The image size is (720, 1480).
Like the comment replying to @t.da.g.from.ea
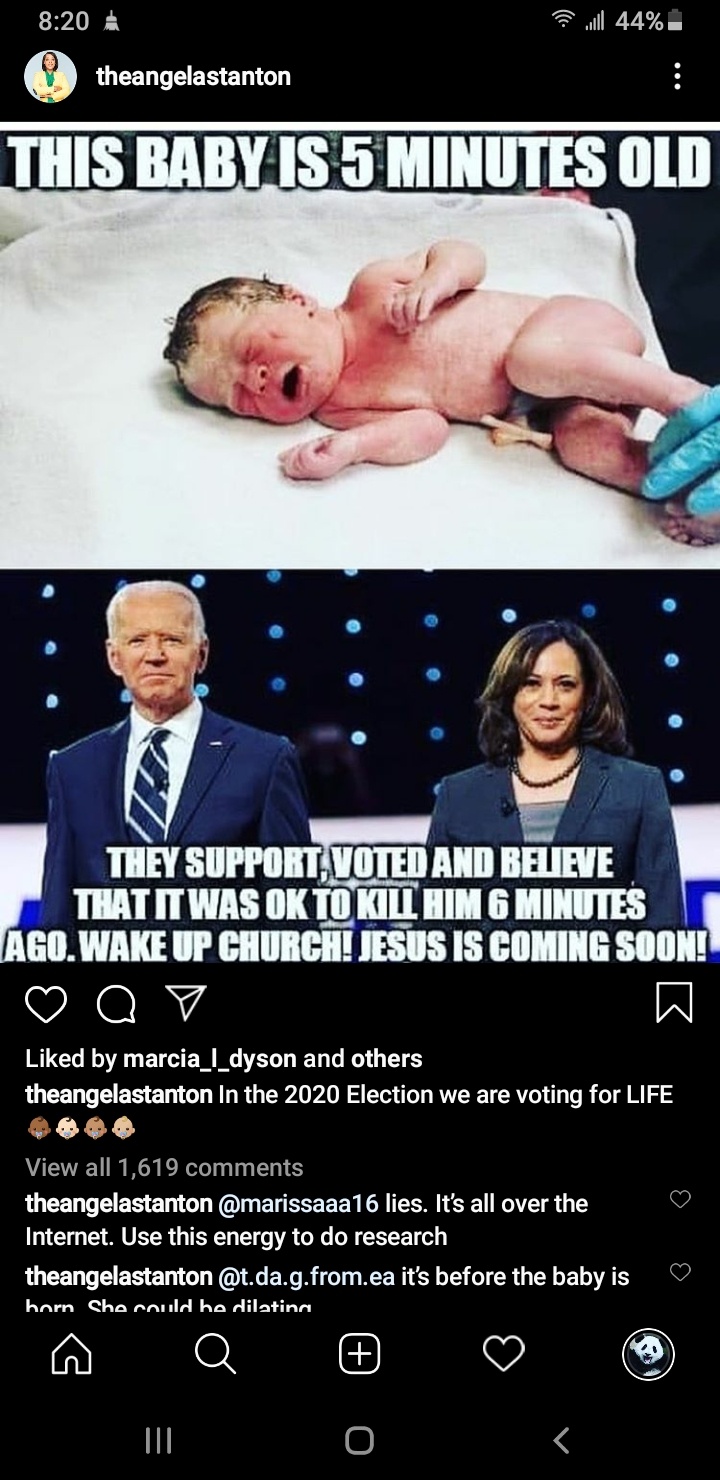680,1272
